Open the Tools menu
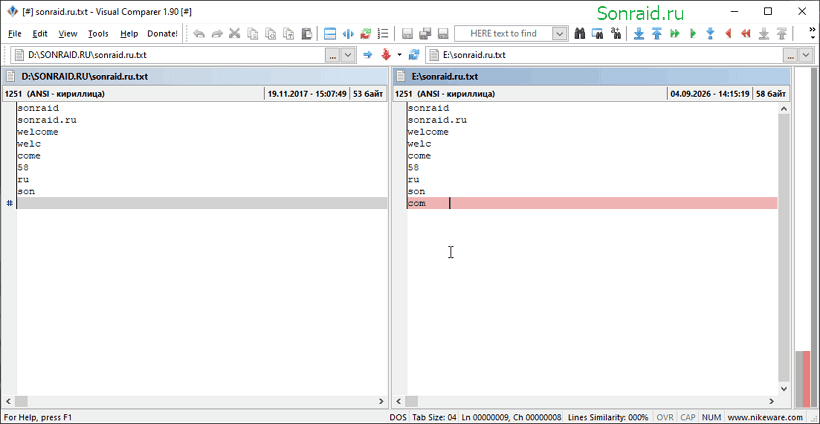Image resolution: width=820 pixels, height=424 pixels. [98, 34]
